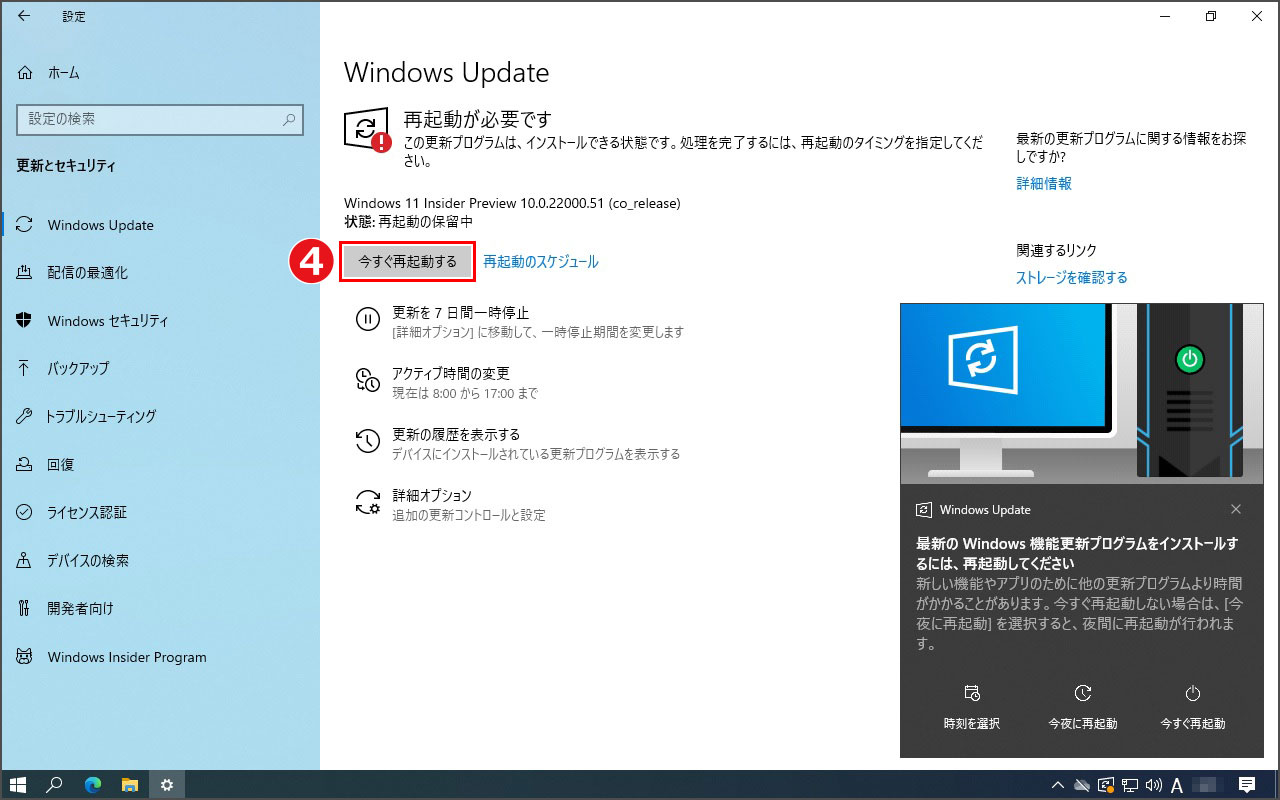Click 時刻を選択 in the notification
Image resolution: width=1280 pixels, height=800 pixels.
(972, 708)
